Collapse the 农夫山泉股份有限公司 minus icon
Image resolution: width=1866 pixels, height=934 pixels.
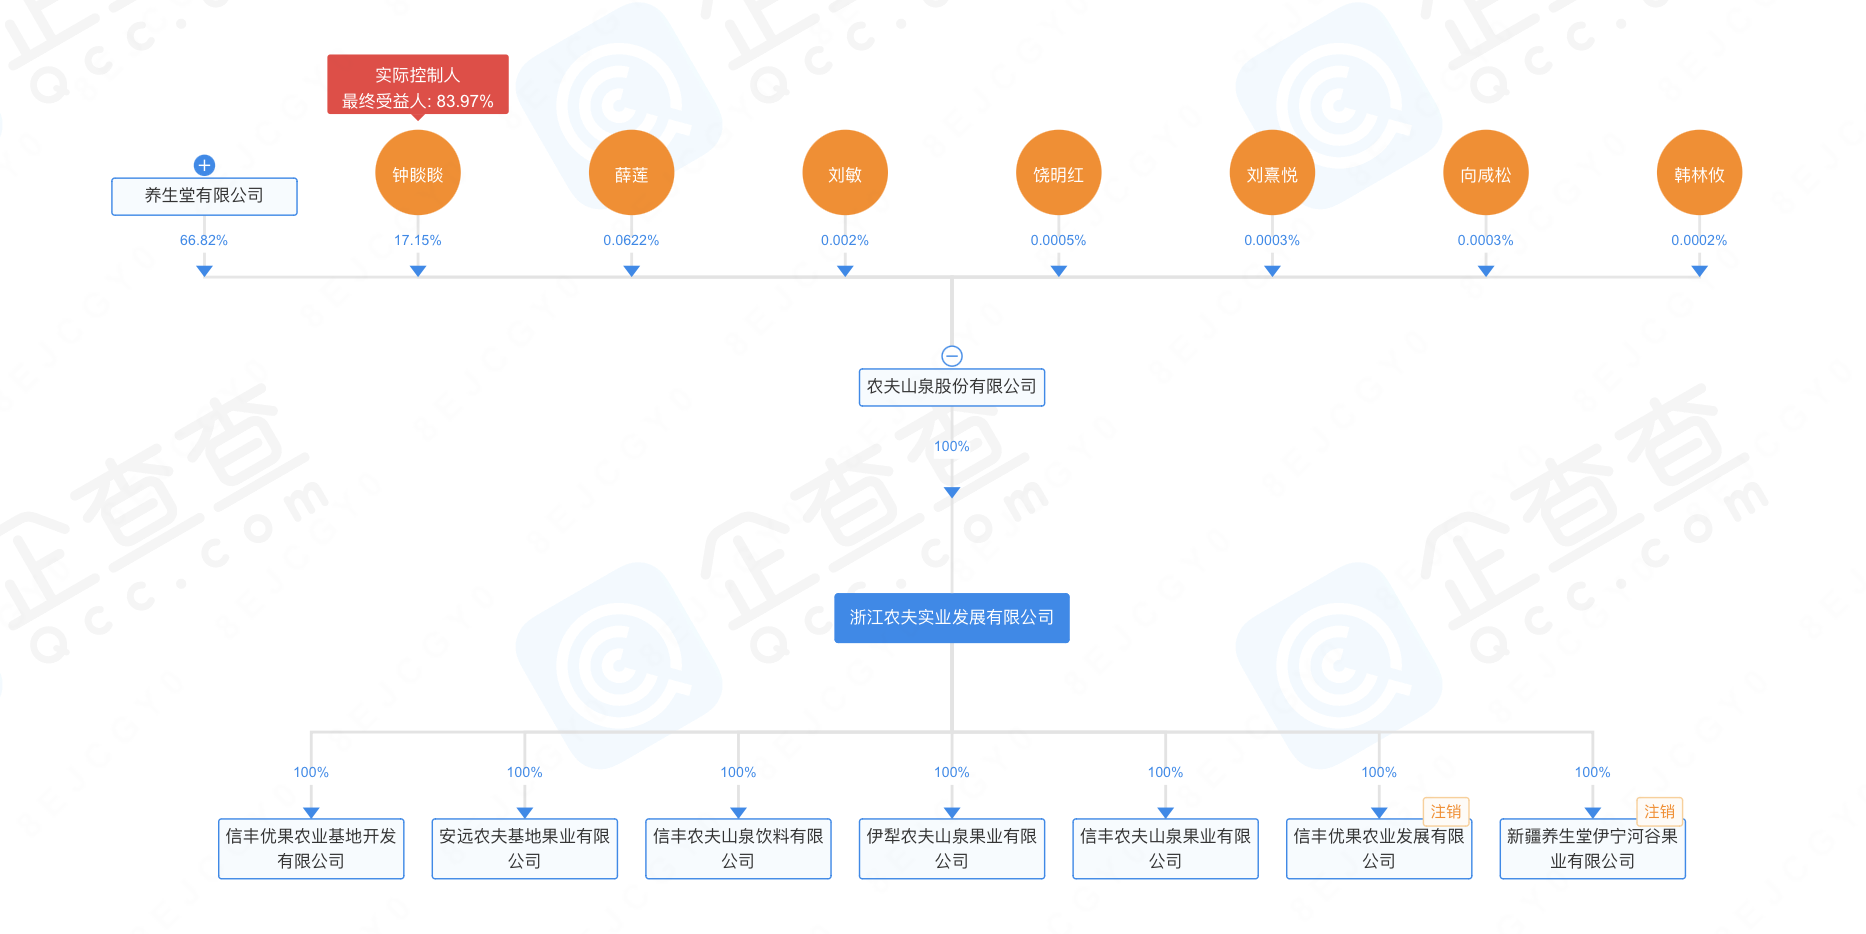coord(952,356)
